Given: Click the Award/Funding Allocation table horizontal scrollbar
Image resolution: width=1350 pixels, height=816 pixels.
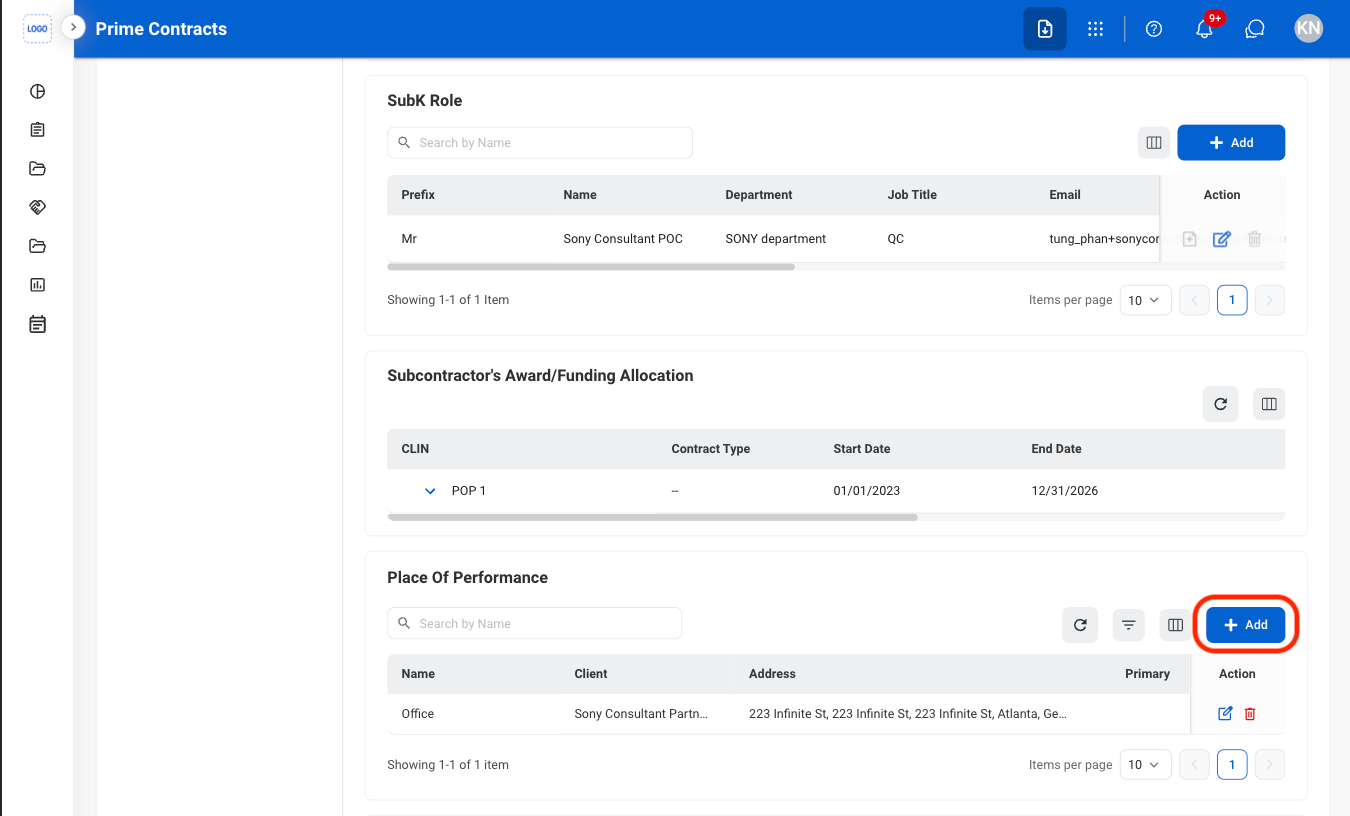Looking at the screenshot, I should tap(652, 517).
